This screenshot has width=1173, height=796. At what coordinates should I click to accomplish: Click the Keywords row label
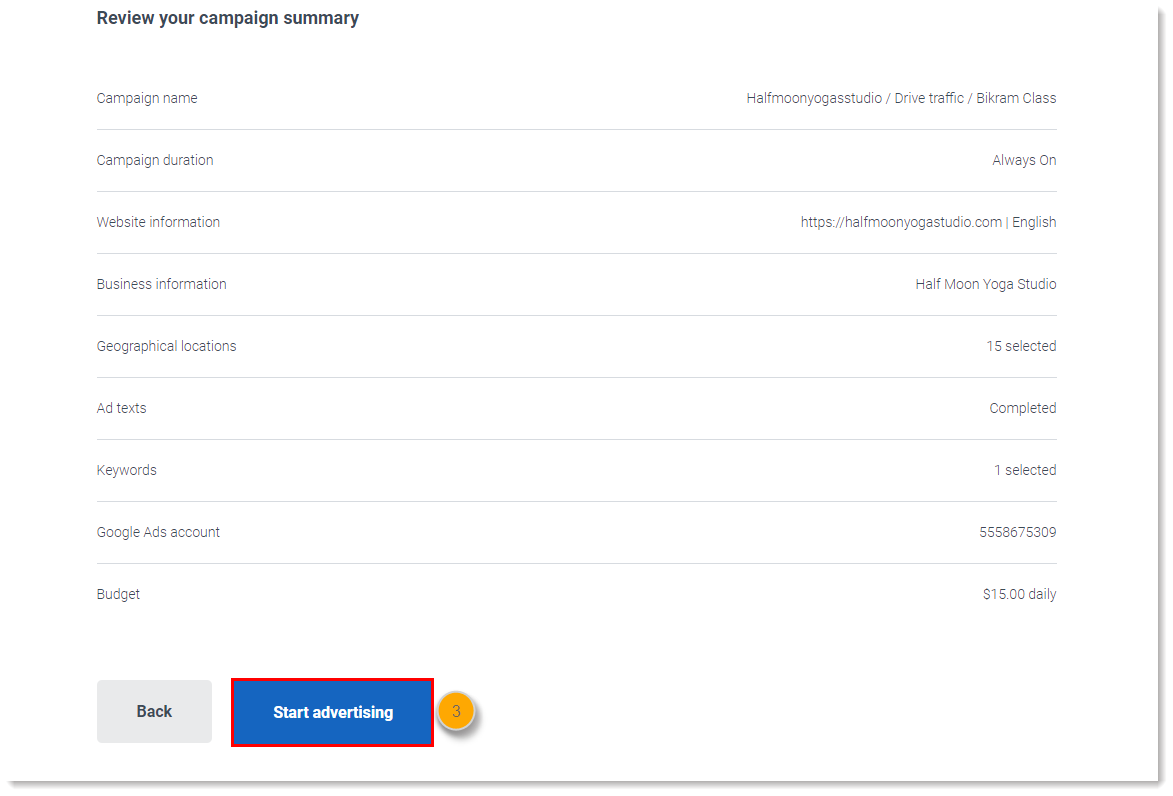click(126, 470)
